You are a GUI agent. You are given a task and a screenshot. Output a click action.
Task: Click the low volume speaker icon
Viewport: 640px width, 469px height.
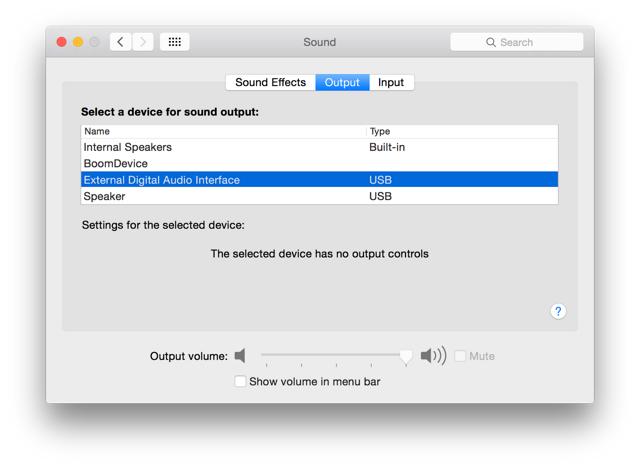point(240,356)
